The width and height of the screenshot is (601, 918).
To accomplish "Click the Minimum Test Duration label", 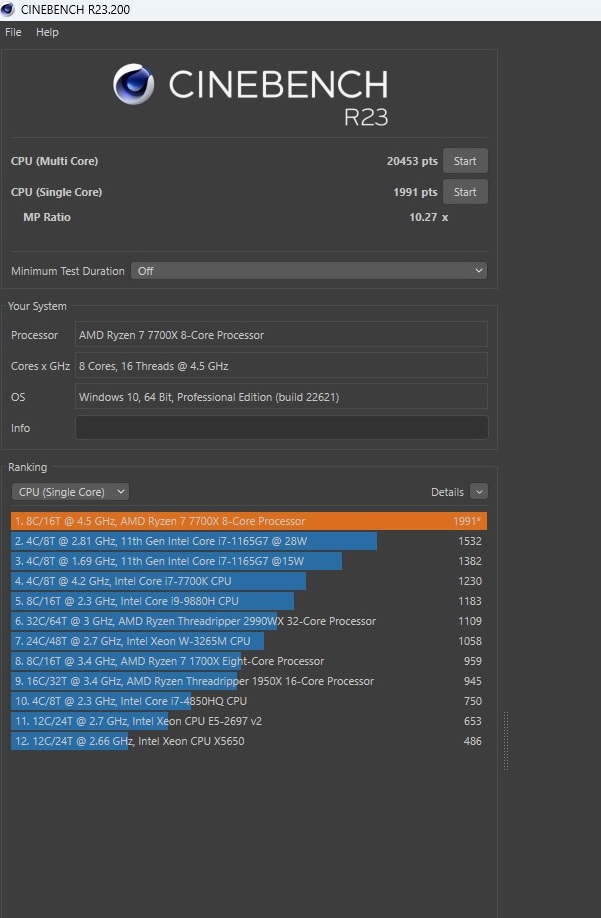I will (x=68, y=271).
